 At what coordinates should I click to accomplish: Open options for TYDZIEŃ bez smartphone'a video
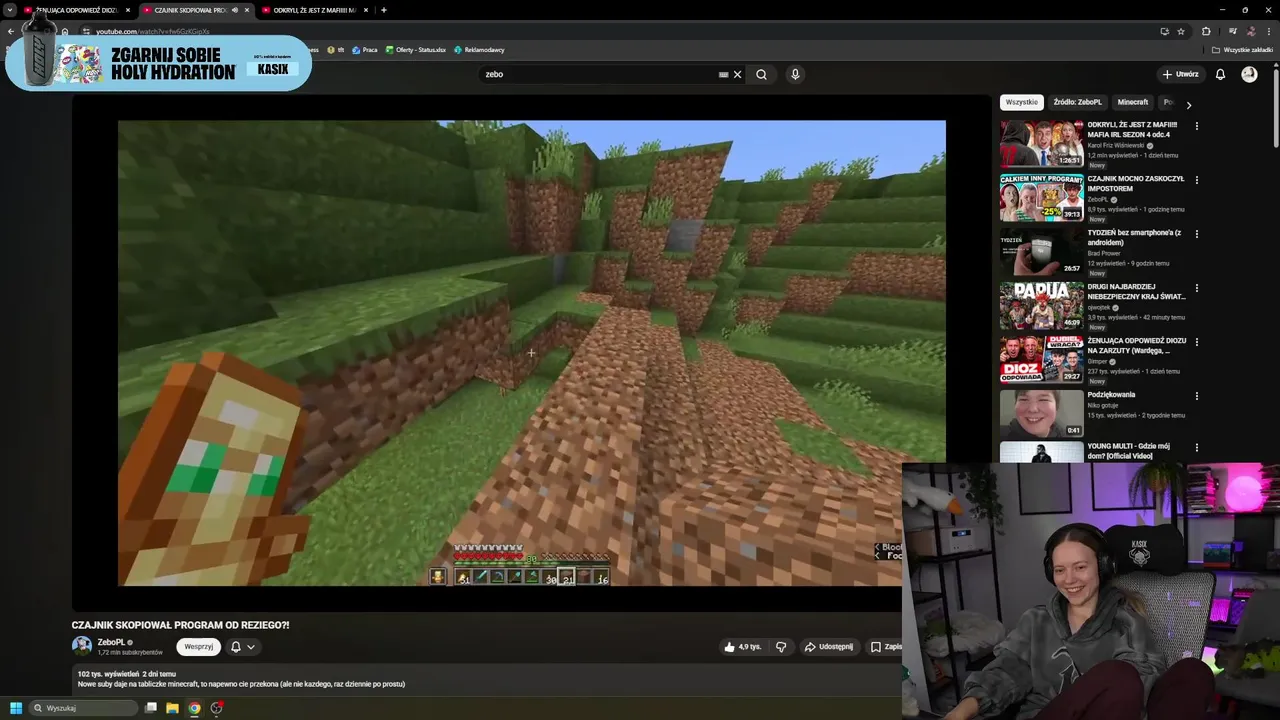[x=1197, y=234]
